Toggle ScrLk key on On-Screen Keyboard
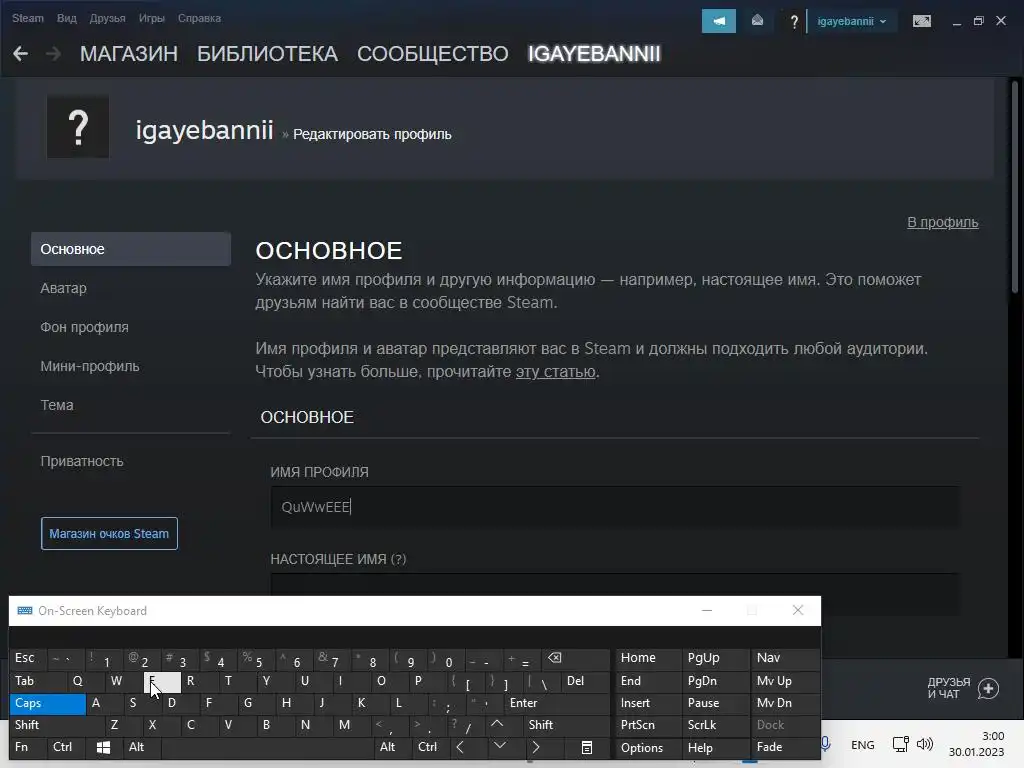Viewport: 1024px width, 768px height. point(714,725)
